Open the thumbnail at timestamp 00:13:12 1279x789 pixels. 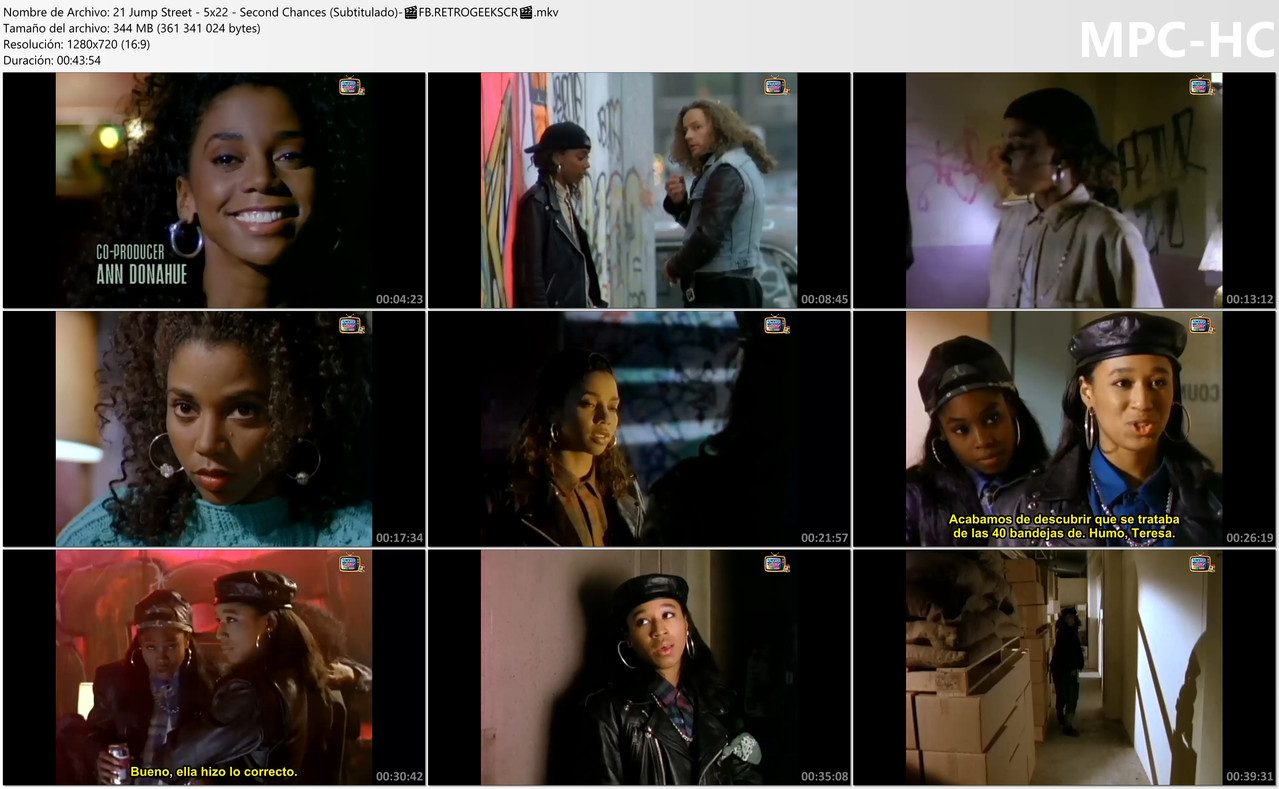[1064, 190]
